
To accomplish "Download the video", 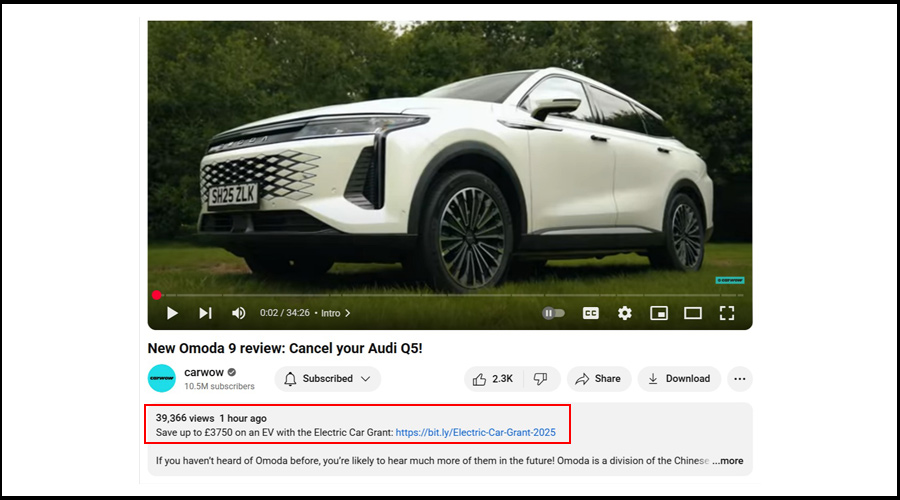I will tap(678, 379).
